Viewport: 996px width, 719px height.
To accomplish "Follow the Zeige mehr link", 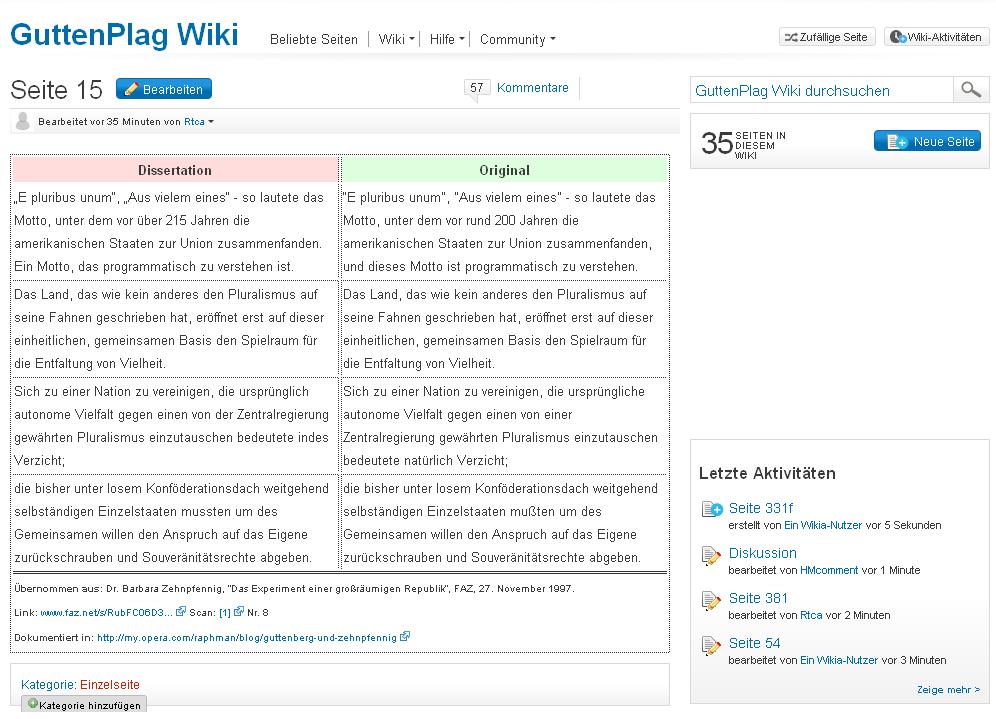I will tap(948, 690).
